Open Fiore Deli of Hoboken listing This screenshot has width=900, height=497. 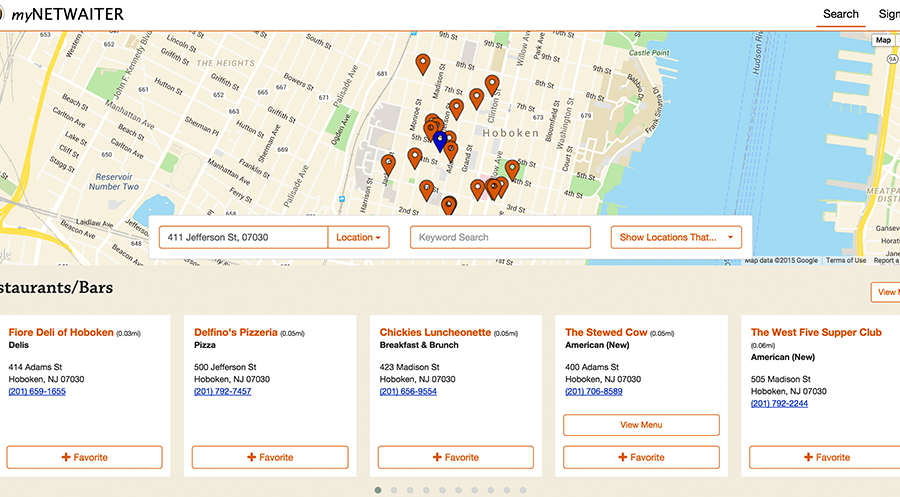pyautogui.click(x=61, y=332)
